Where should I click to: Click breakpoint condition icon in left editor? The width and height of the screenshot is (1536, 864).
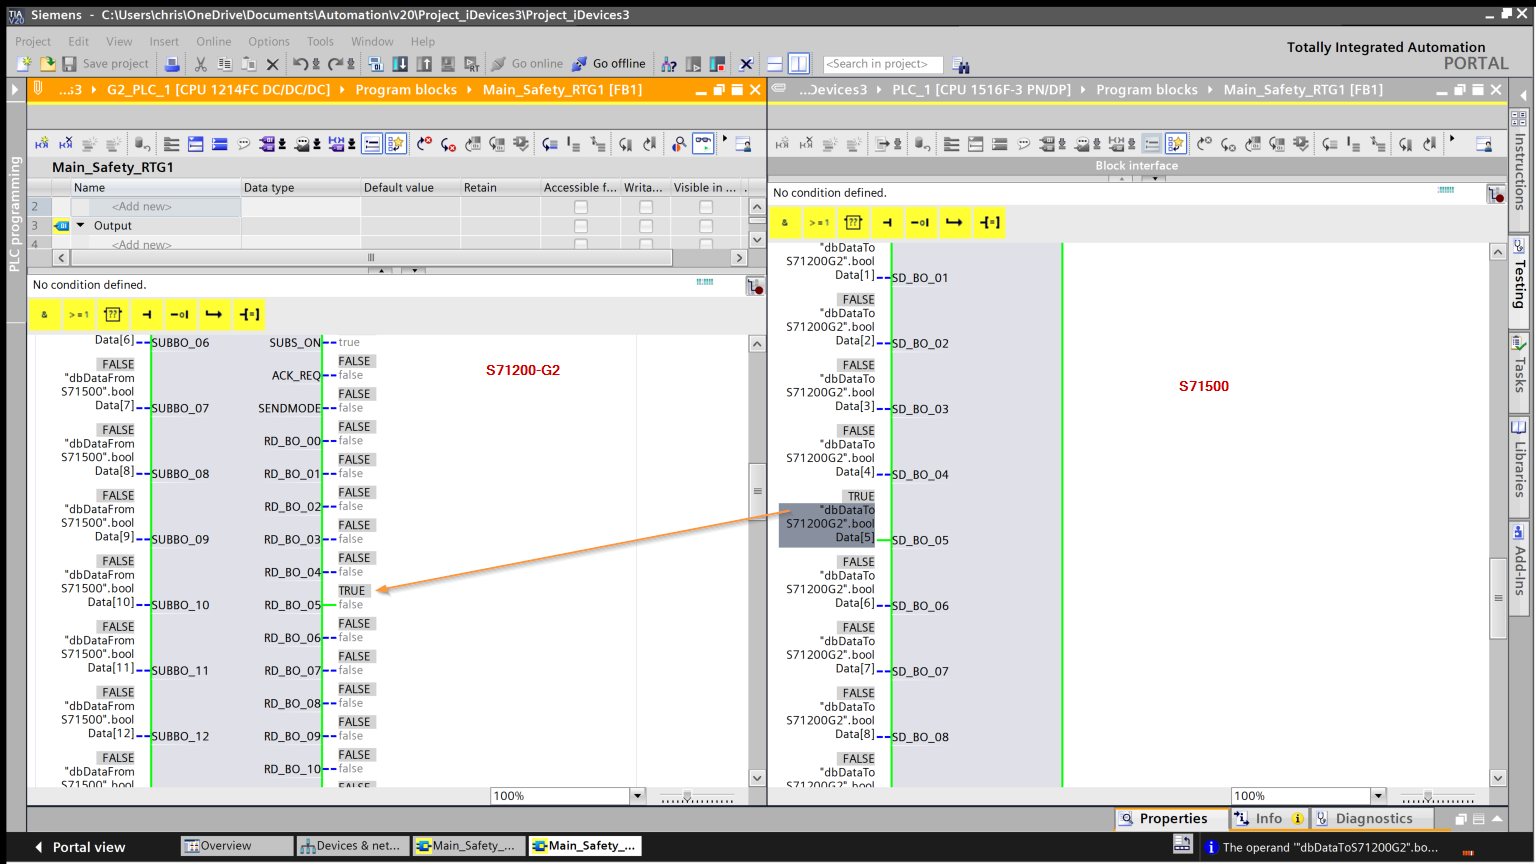coord(755,287)
